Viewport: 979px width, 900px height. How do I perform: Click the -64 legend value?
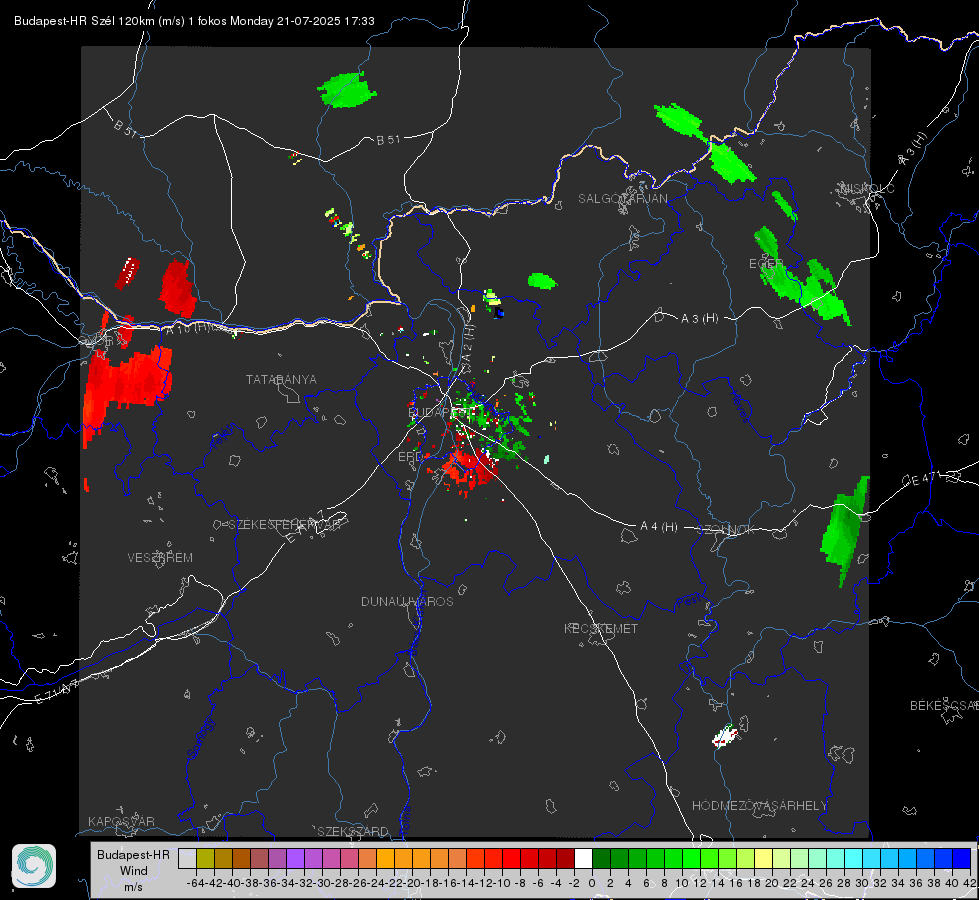[x=196, y=883]
